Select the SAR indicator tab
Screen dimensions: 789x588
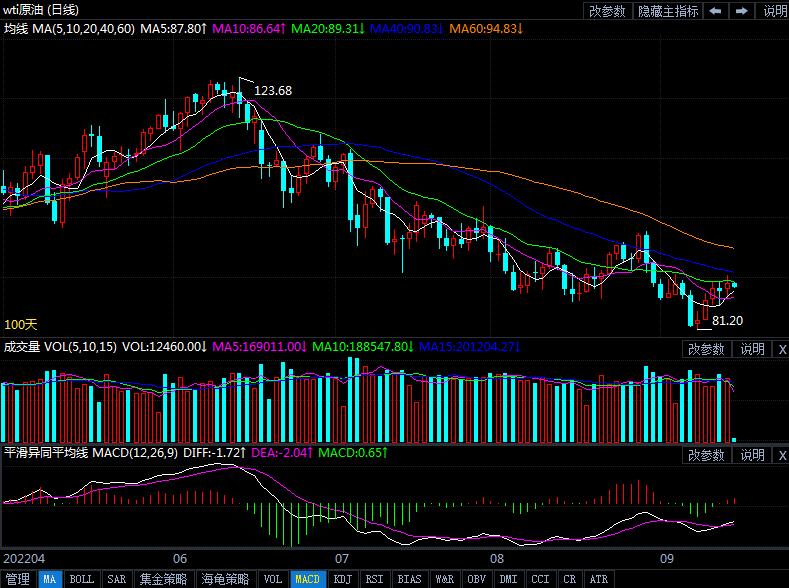tap(116, 579)
